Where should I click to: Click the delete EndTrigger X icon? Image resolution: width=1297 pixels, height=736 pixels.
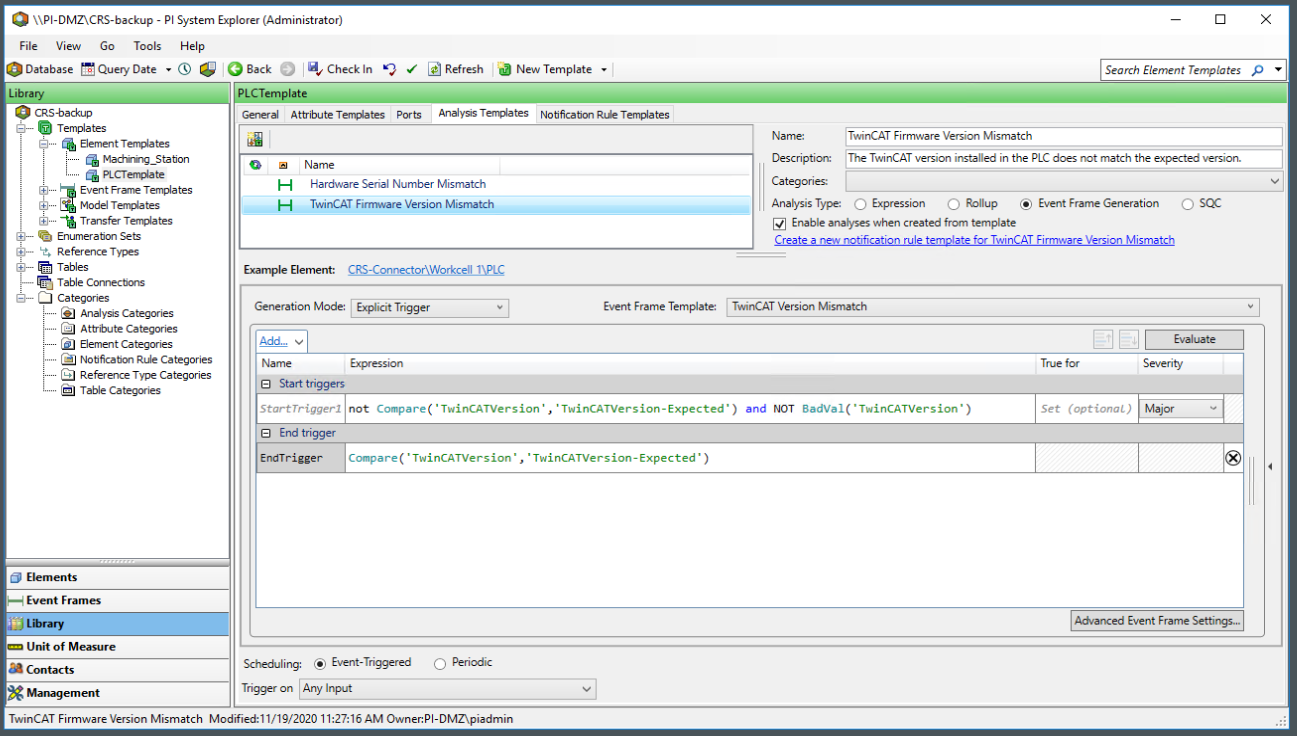pos(1233,458)
